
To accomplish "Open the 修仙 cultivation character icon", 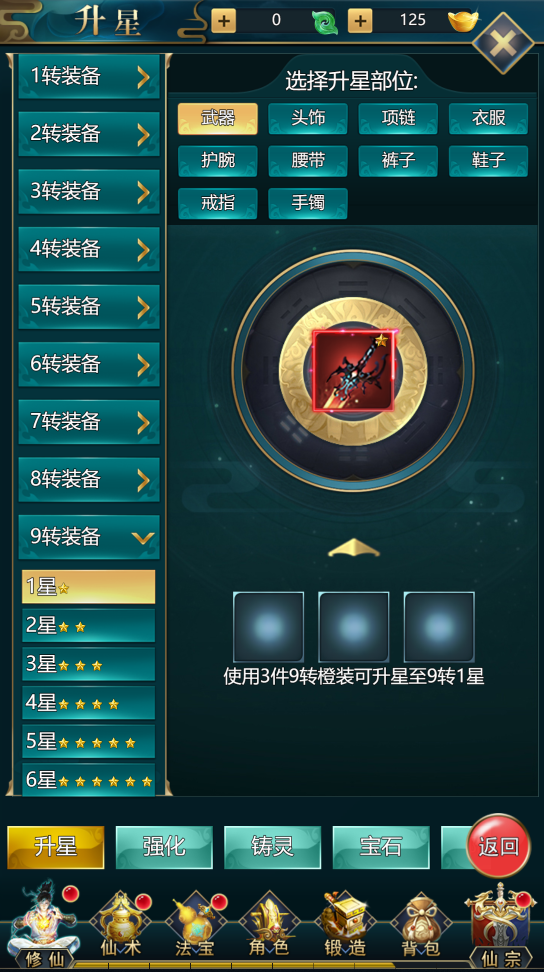I will pos(45,924).
